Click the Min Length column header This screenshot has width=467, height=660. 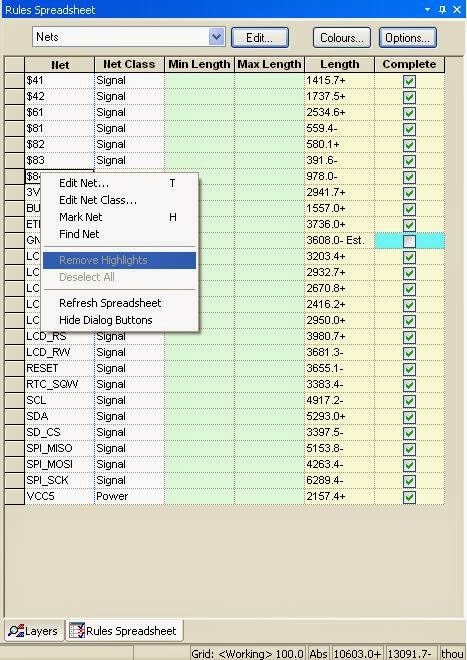click(199, 64)
